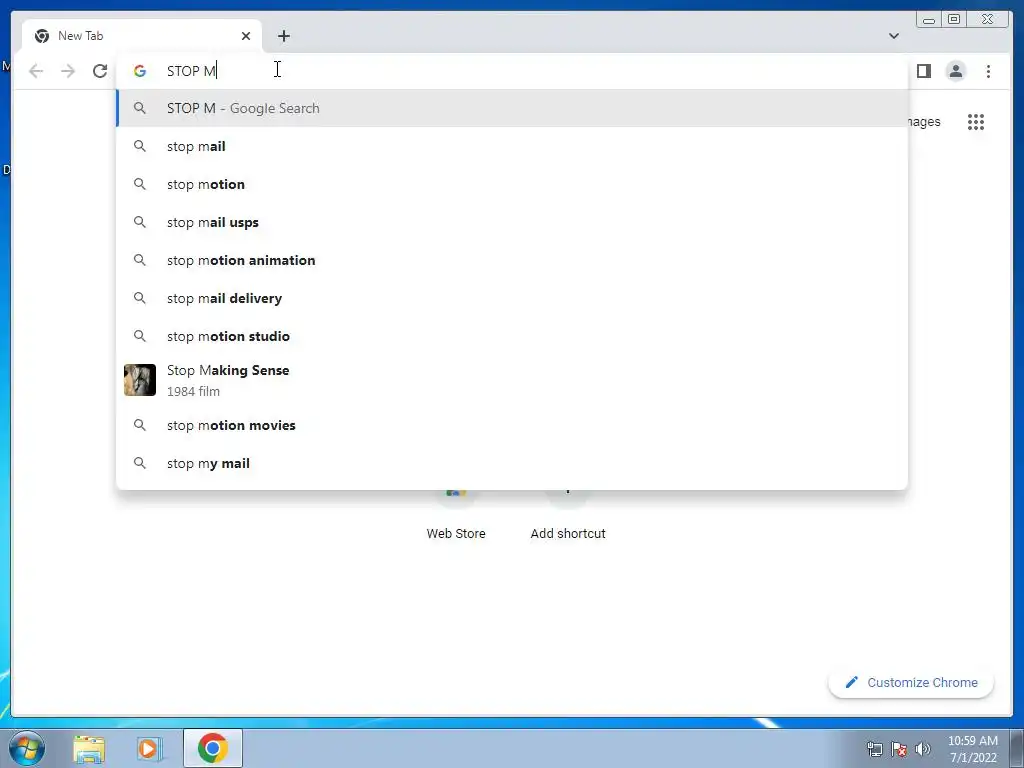This screenshot has width=1024, height=768.
Task: Open the profile avatar icon
Action: tap(956, 71)
